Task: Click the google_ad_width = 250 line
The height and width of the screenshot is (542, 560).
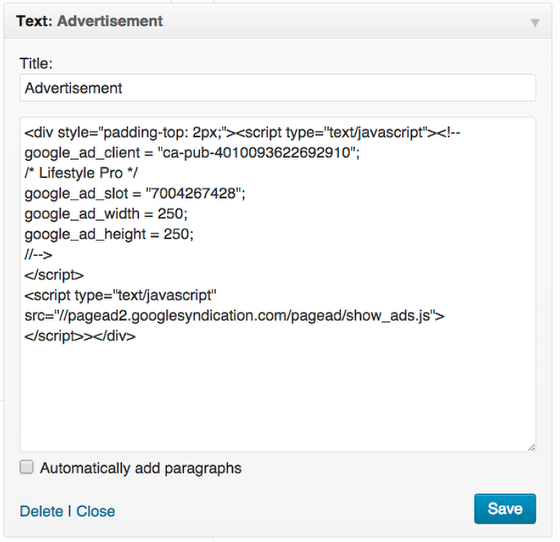Action: tap(106, 214)
